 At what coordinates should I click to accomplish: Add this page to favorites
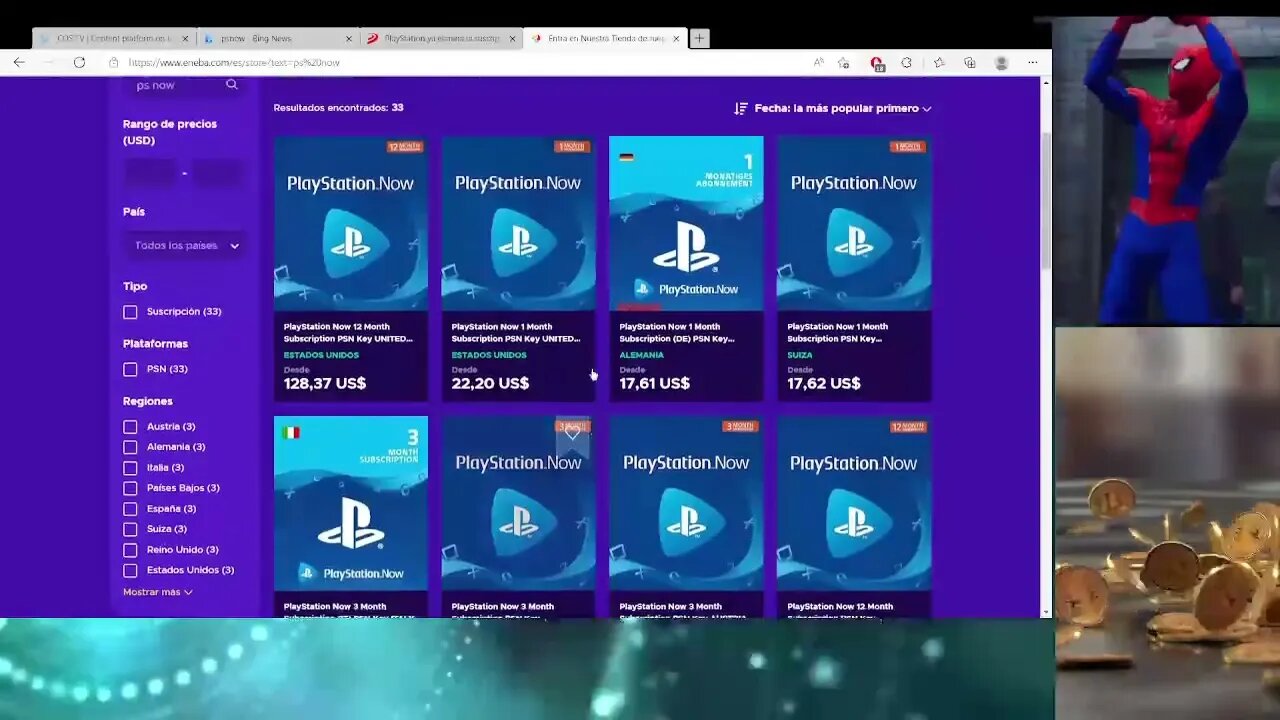click(844, 62)
